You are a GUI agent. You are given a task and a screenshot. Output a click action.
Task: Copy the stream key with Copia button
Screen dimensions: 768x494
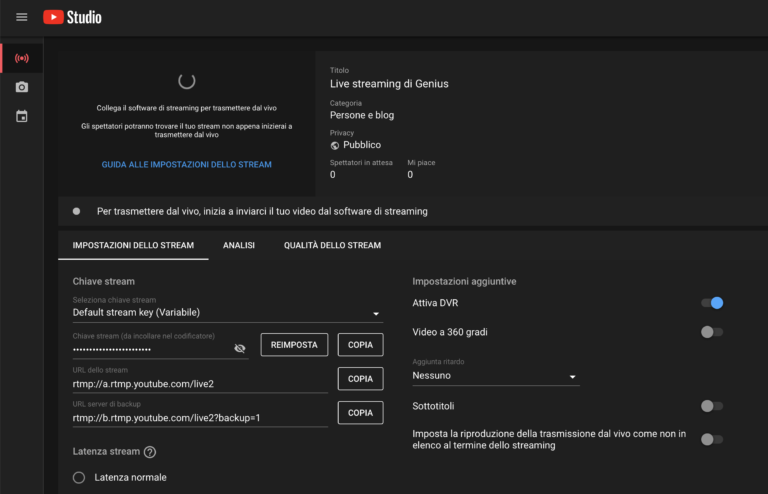pyautogui.click(x=360, y=345)
